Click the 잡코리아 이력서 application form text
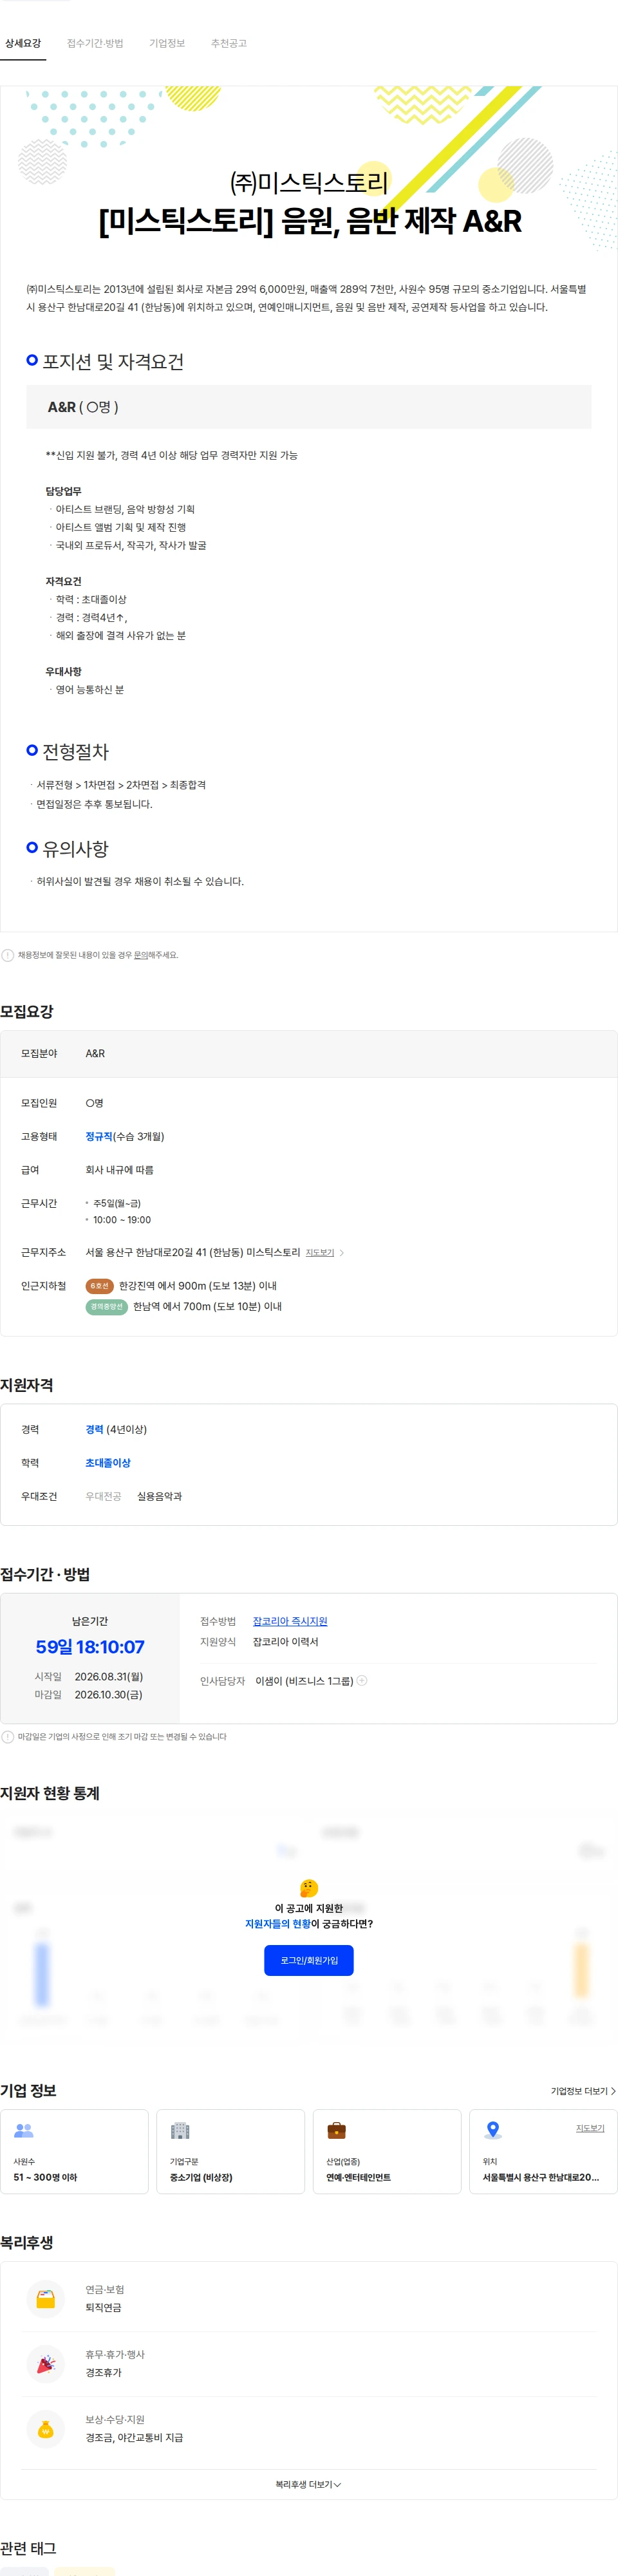This screenshot has width=618, height=2576. tap(286, 1642)
